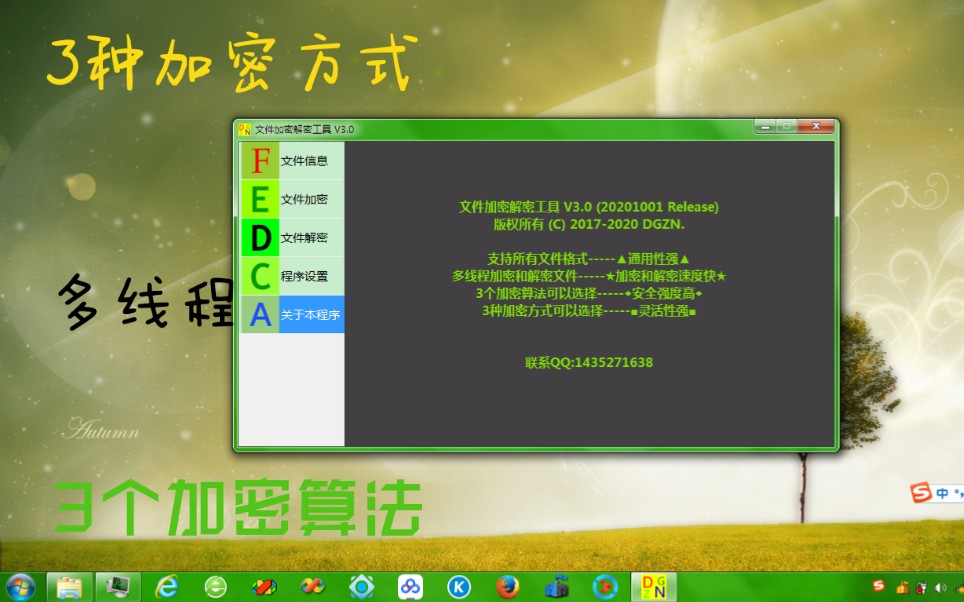
Task: Launch Internet Explorer from the taskbar
Action: (166, 587)
